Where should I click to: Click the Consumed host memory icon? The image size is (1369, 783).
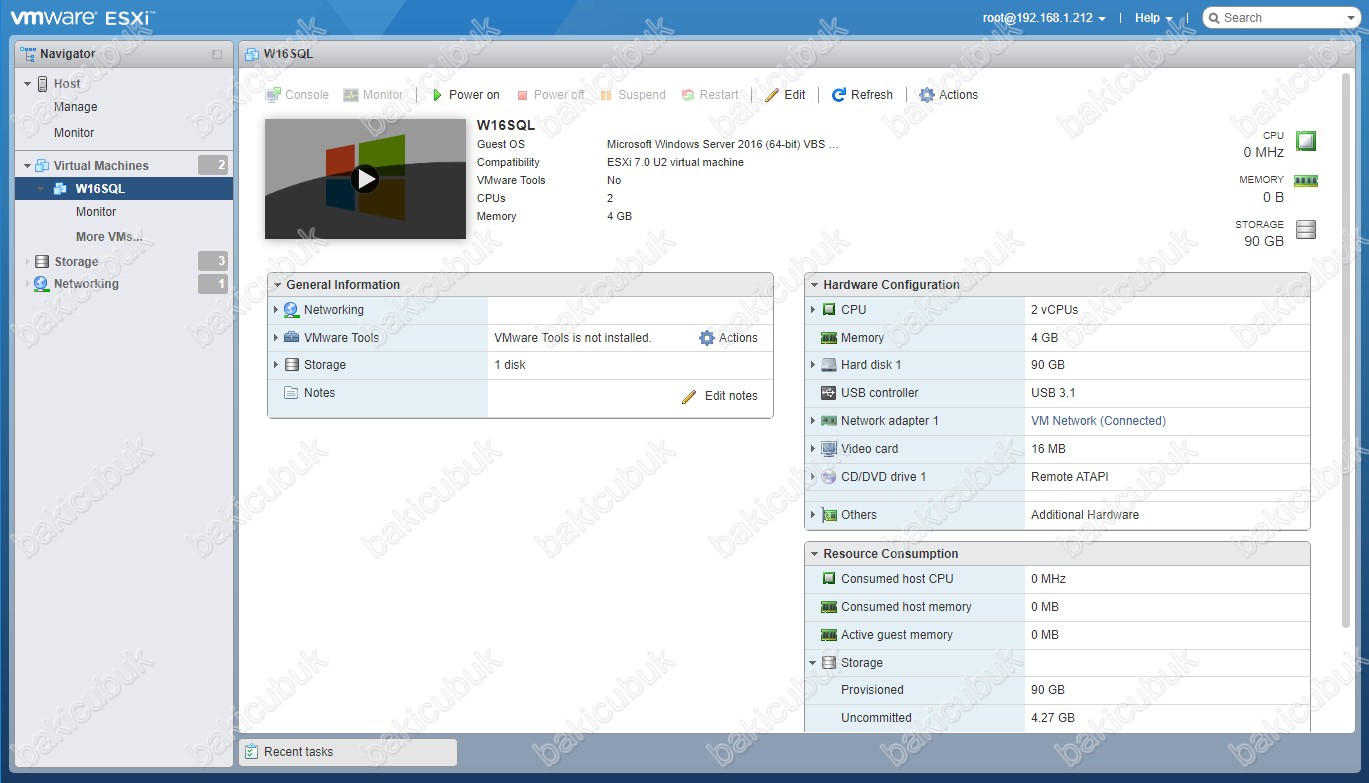click(x=829, y=607)
